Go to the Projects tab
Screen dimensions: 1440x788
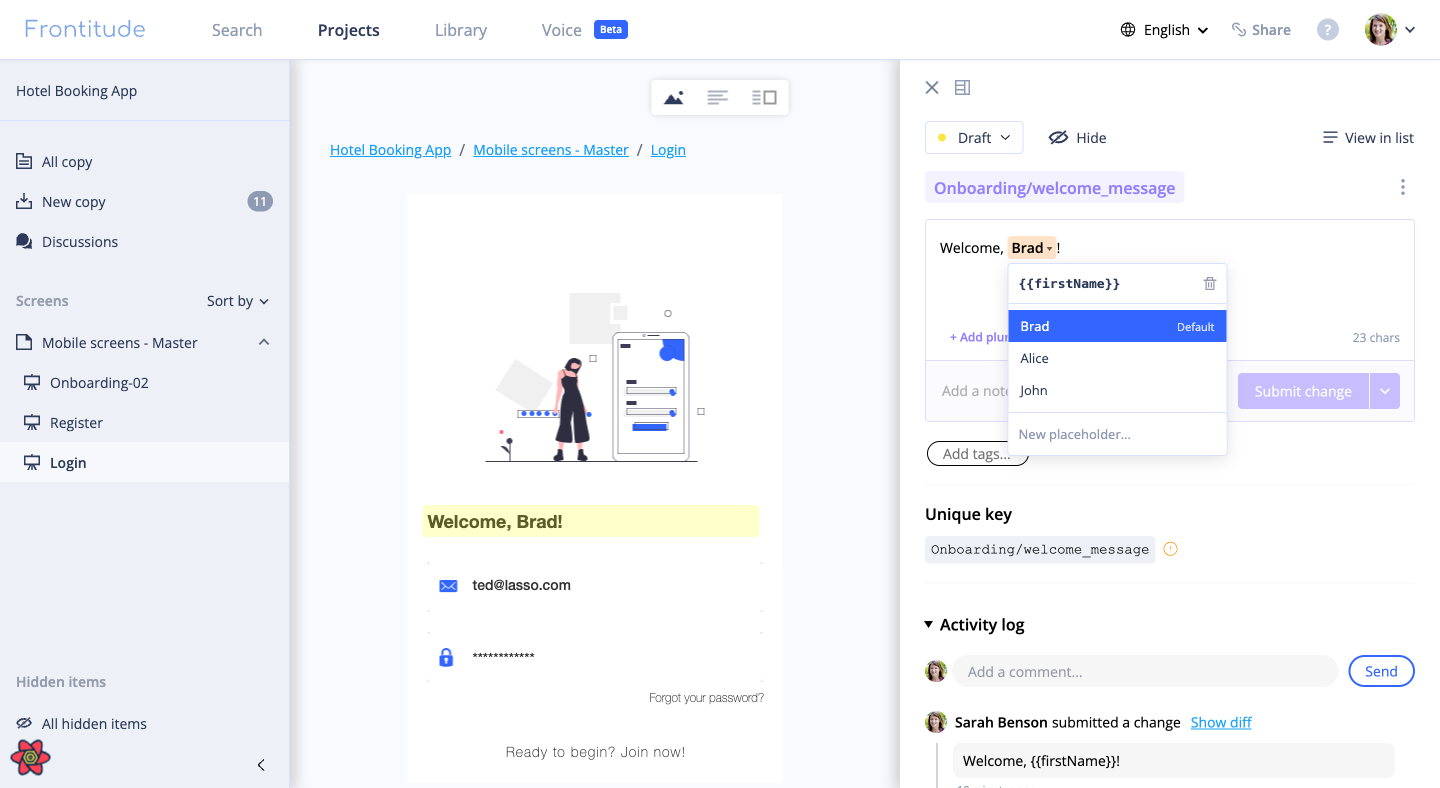point(349,30)
